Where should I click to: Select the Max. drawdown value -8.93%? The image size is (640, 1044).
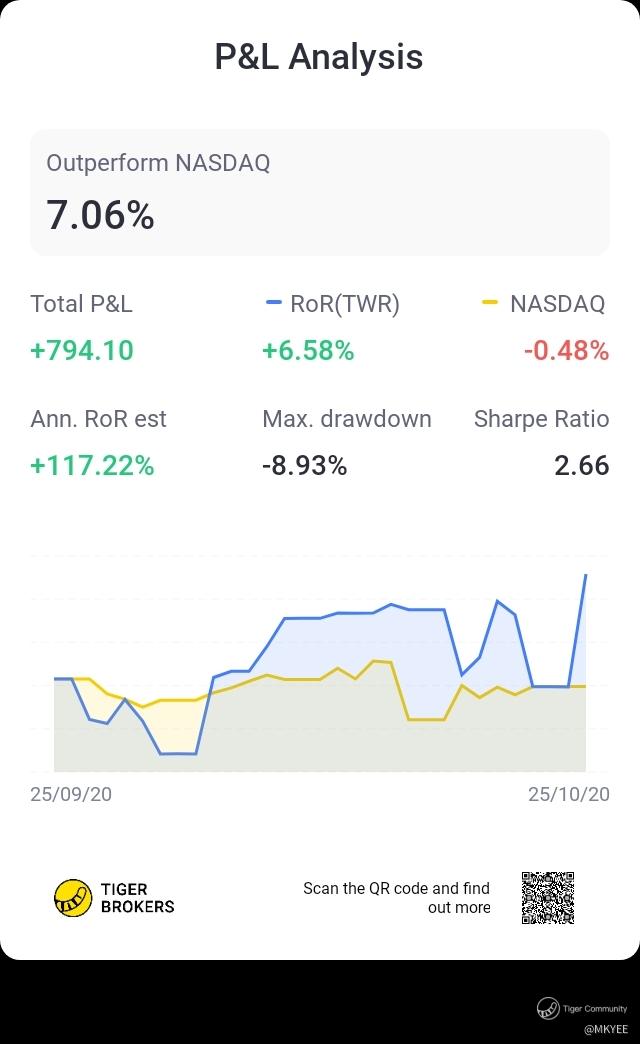[x=305, y=465]
